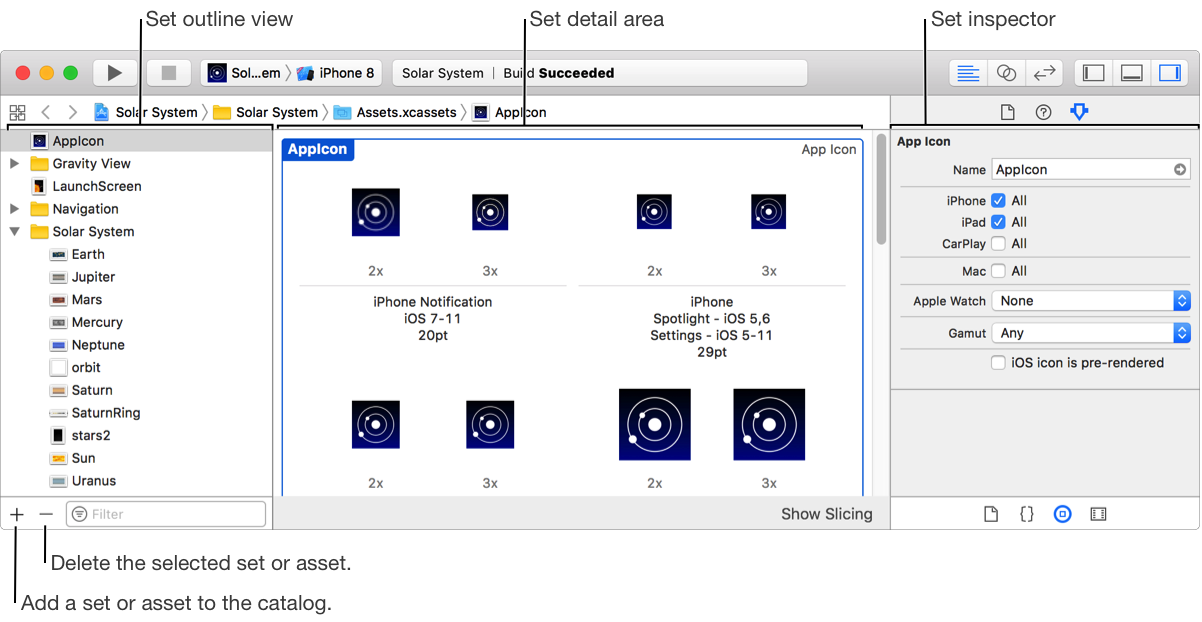Toggle the iPad All checkbox

(998, 222)
